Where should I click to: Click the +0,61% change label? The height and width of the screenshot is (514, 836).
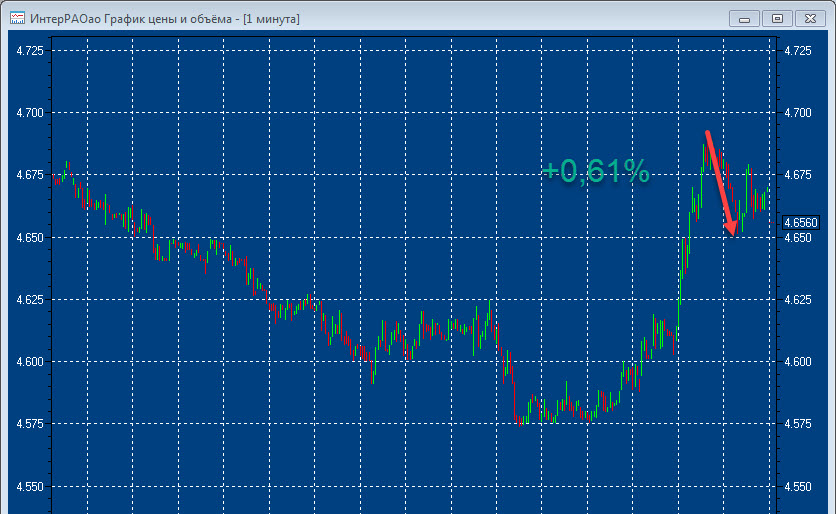pos(596,171)
